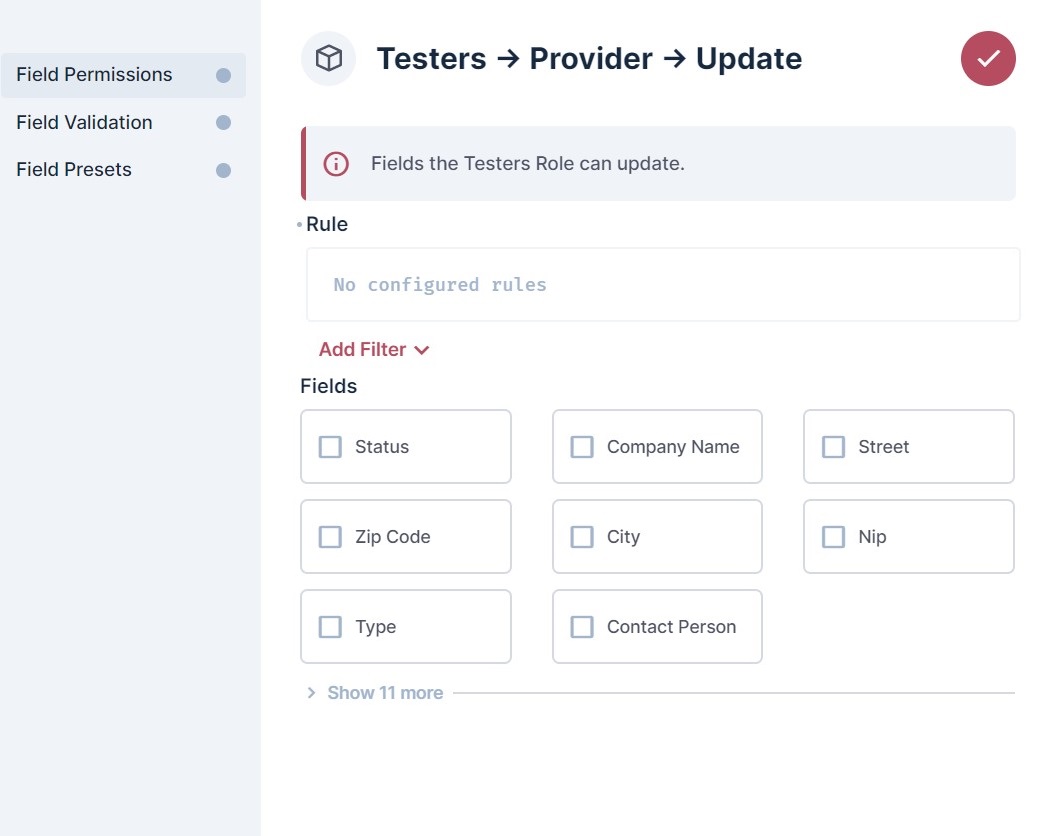
Task: Open the Field Presets section
Action: tap(73, 169)
